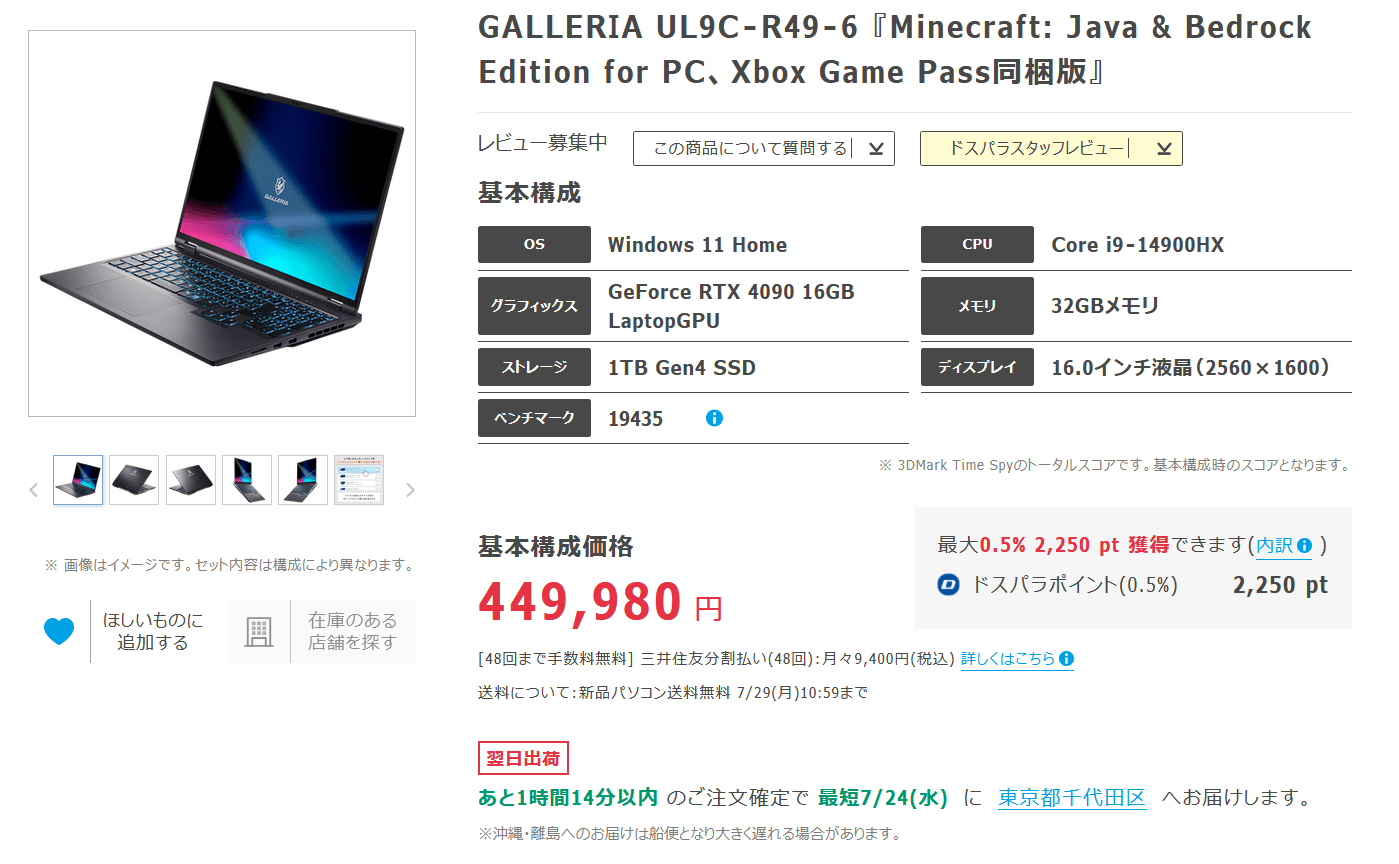
Task: Click the main laptop product image
Action: [222, 223]
